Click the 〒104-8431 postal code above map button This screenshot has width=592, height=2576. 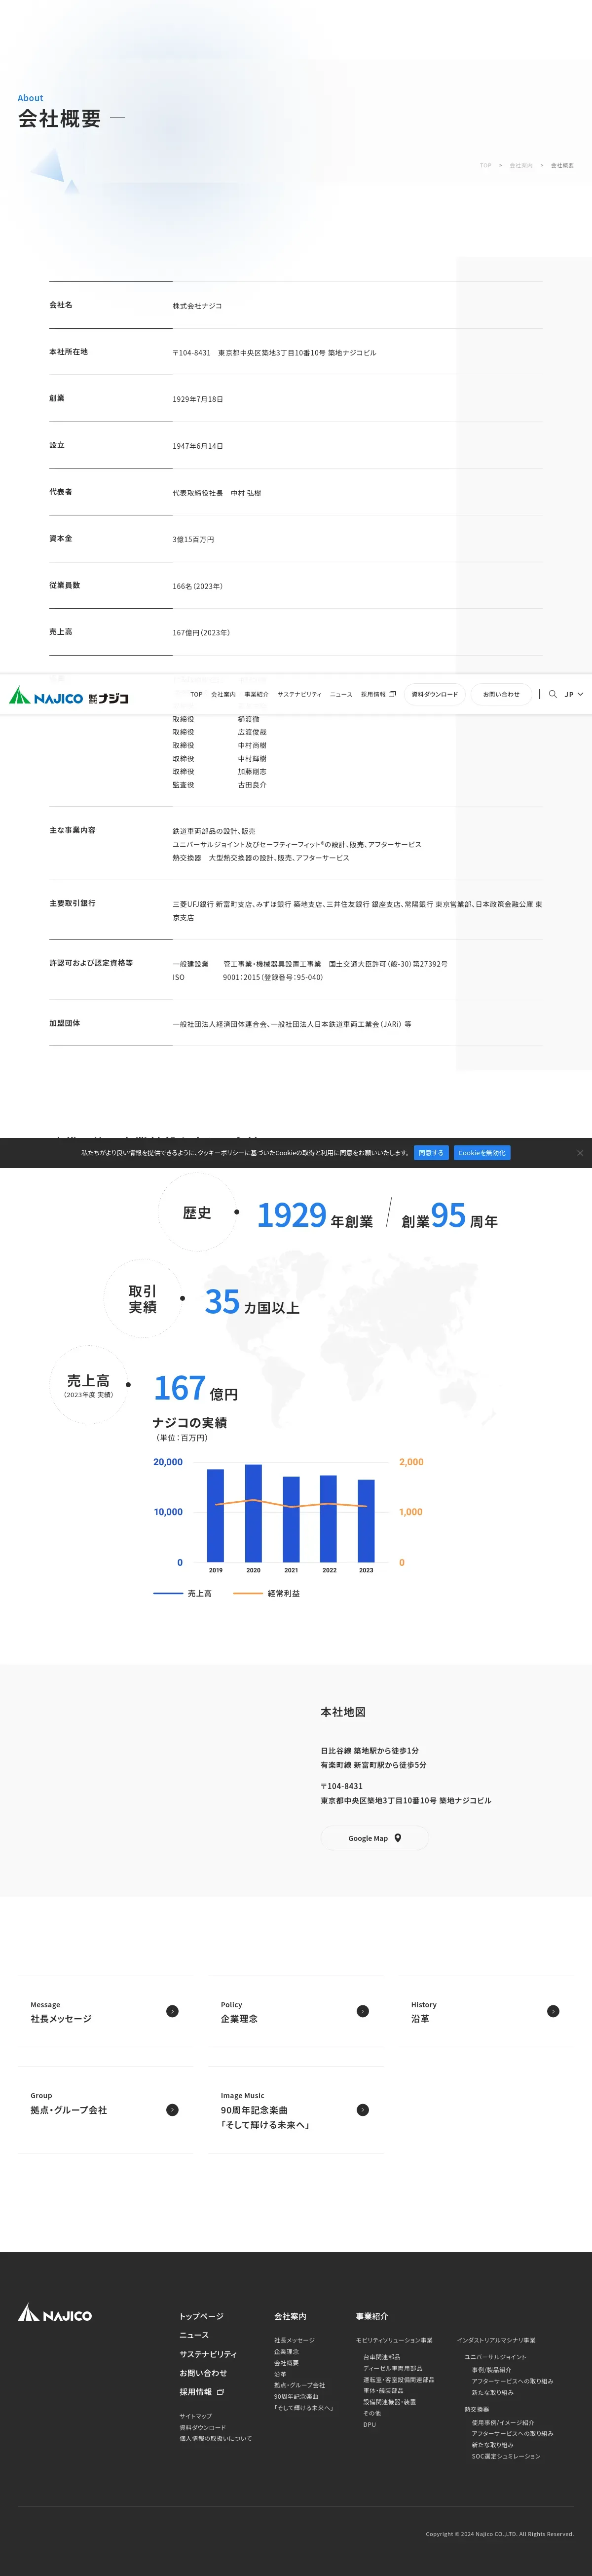(x=342, y=1786)
